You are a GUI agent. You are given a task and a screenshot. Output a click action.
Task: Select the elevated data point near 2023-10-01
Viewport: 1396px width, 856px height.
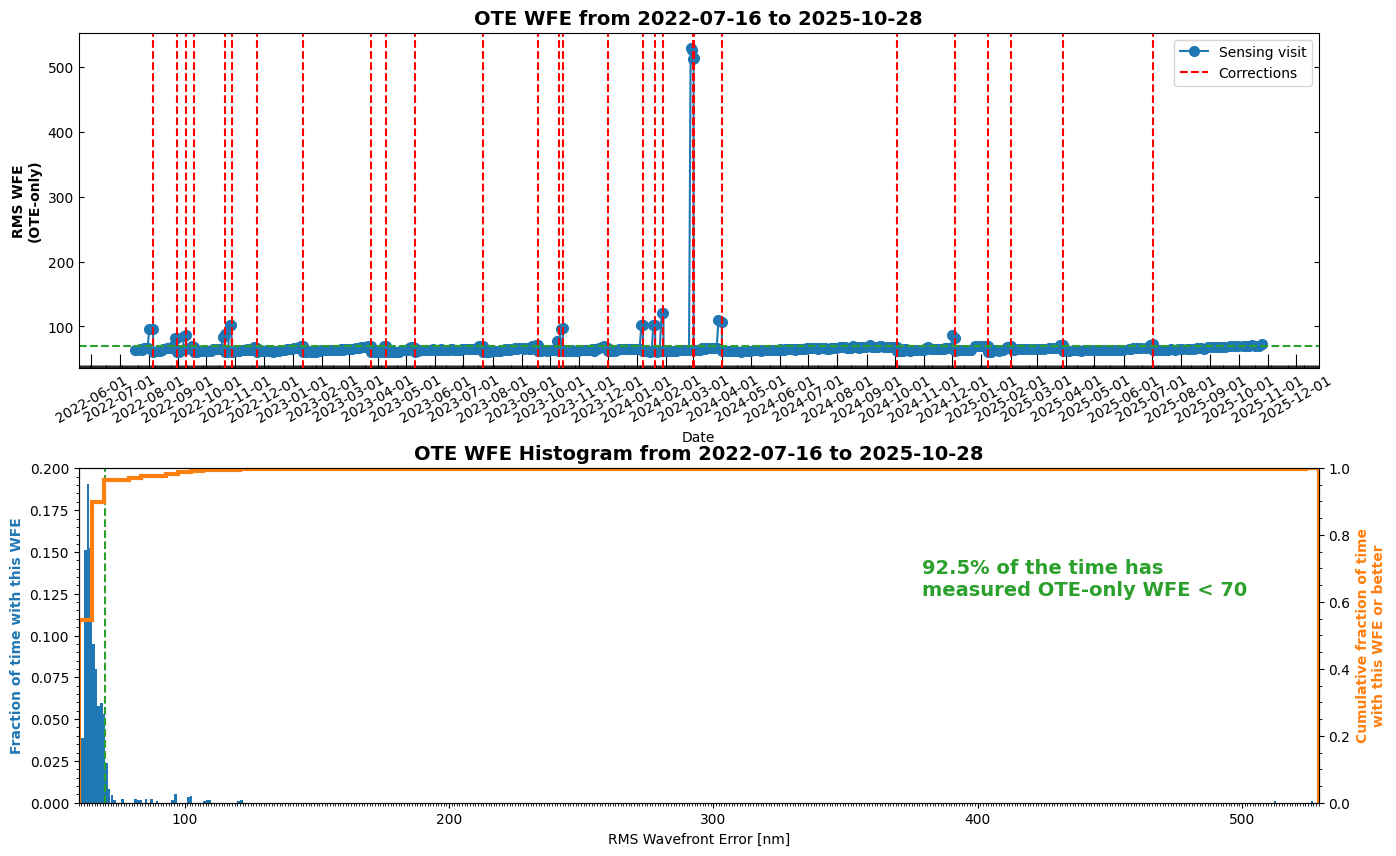tap(561, 327)
